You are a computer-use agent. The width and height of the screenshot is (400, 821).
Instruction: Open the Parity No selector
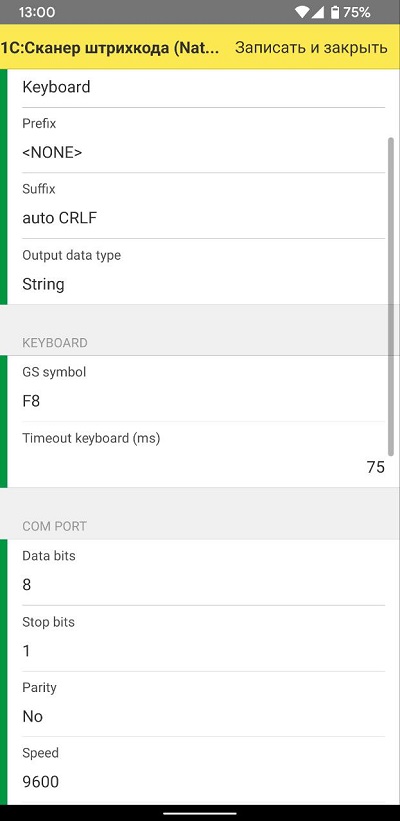point(204,704)
